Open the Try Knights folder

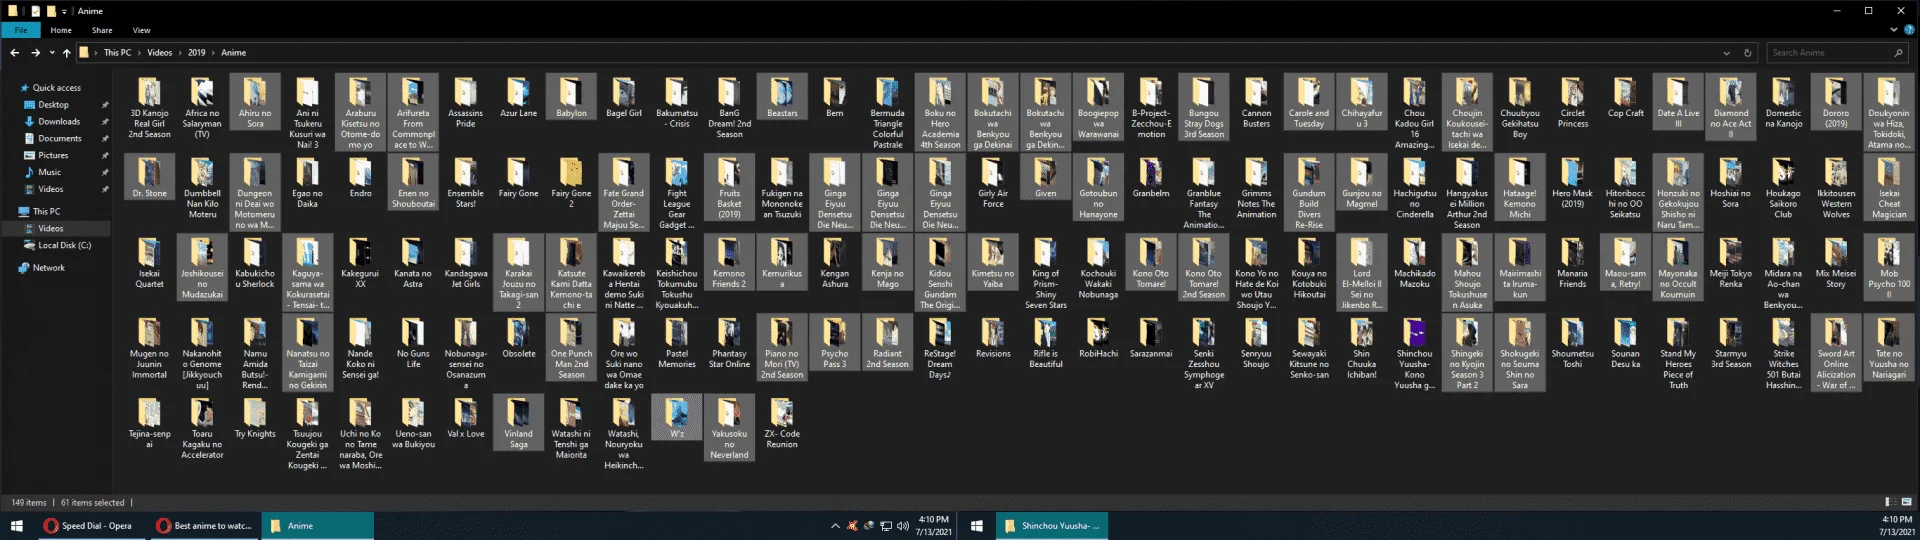[x=255, y=418]
